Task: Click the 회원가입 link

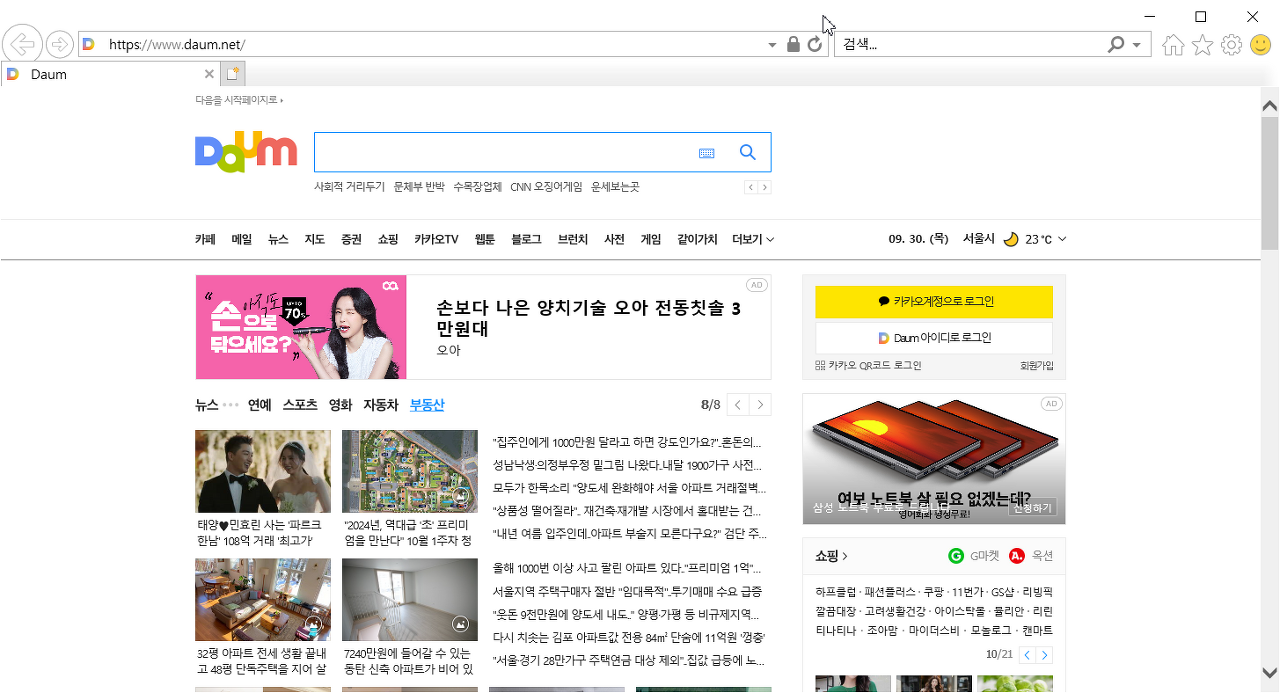Action: tap(1036, 366)
